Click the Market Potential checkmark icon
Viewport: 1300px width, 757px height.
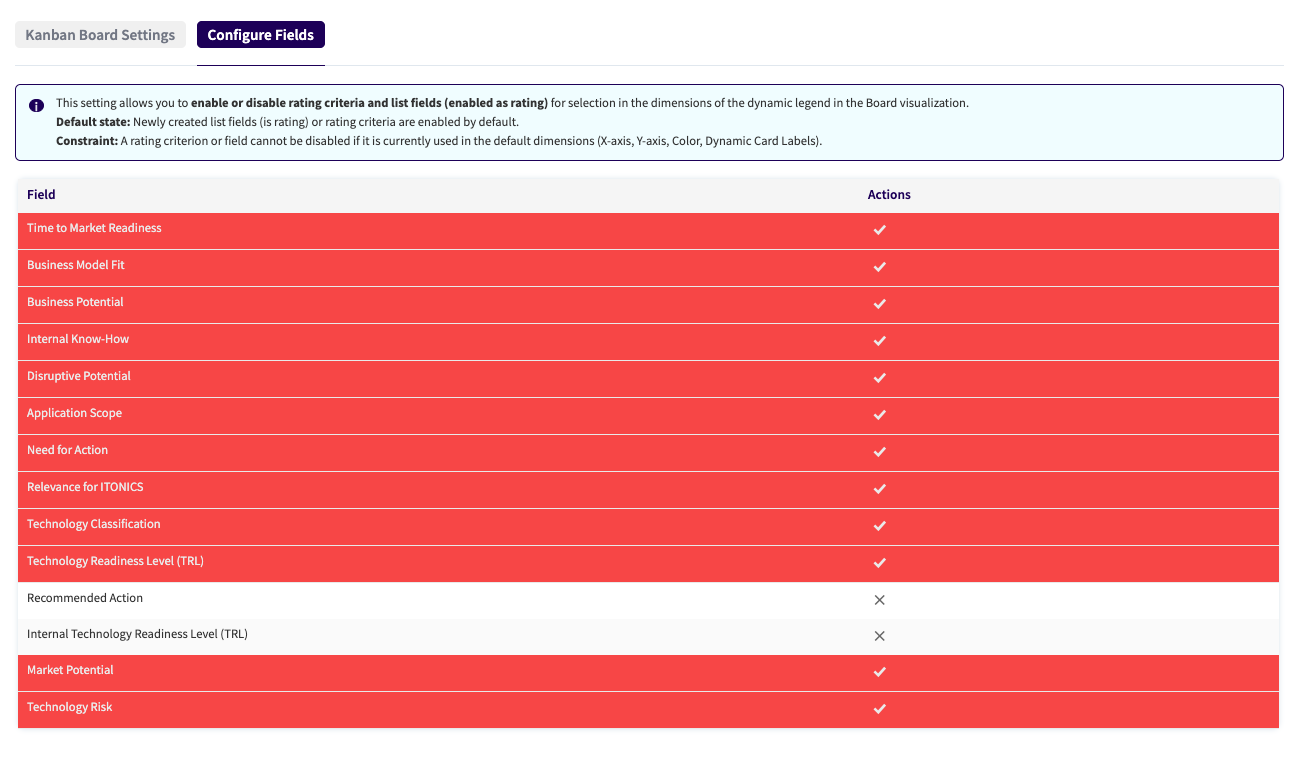879,672
